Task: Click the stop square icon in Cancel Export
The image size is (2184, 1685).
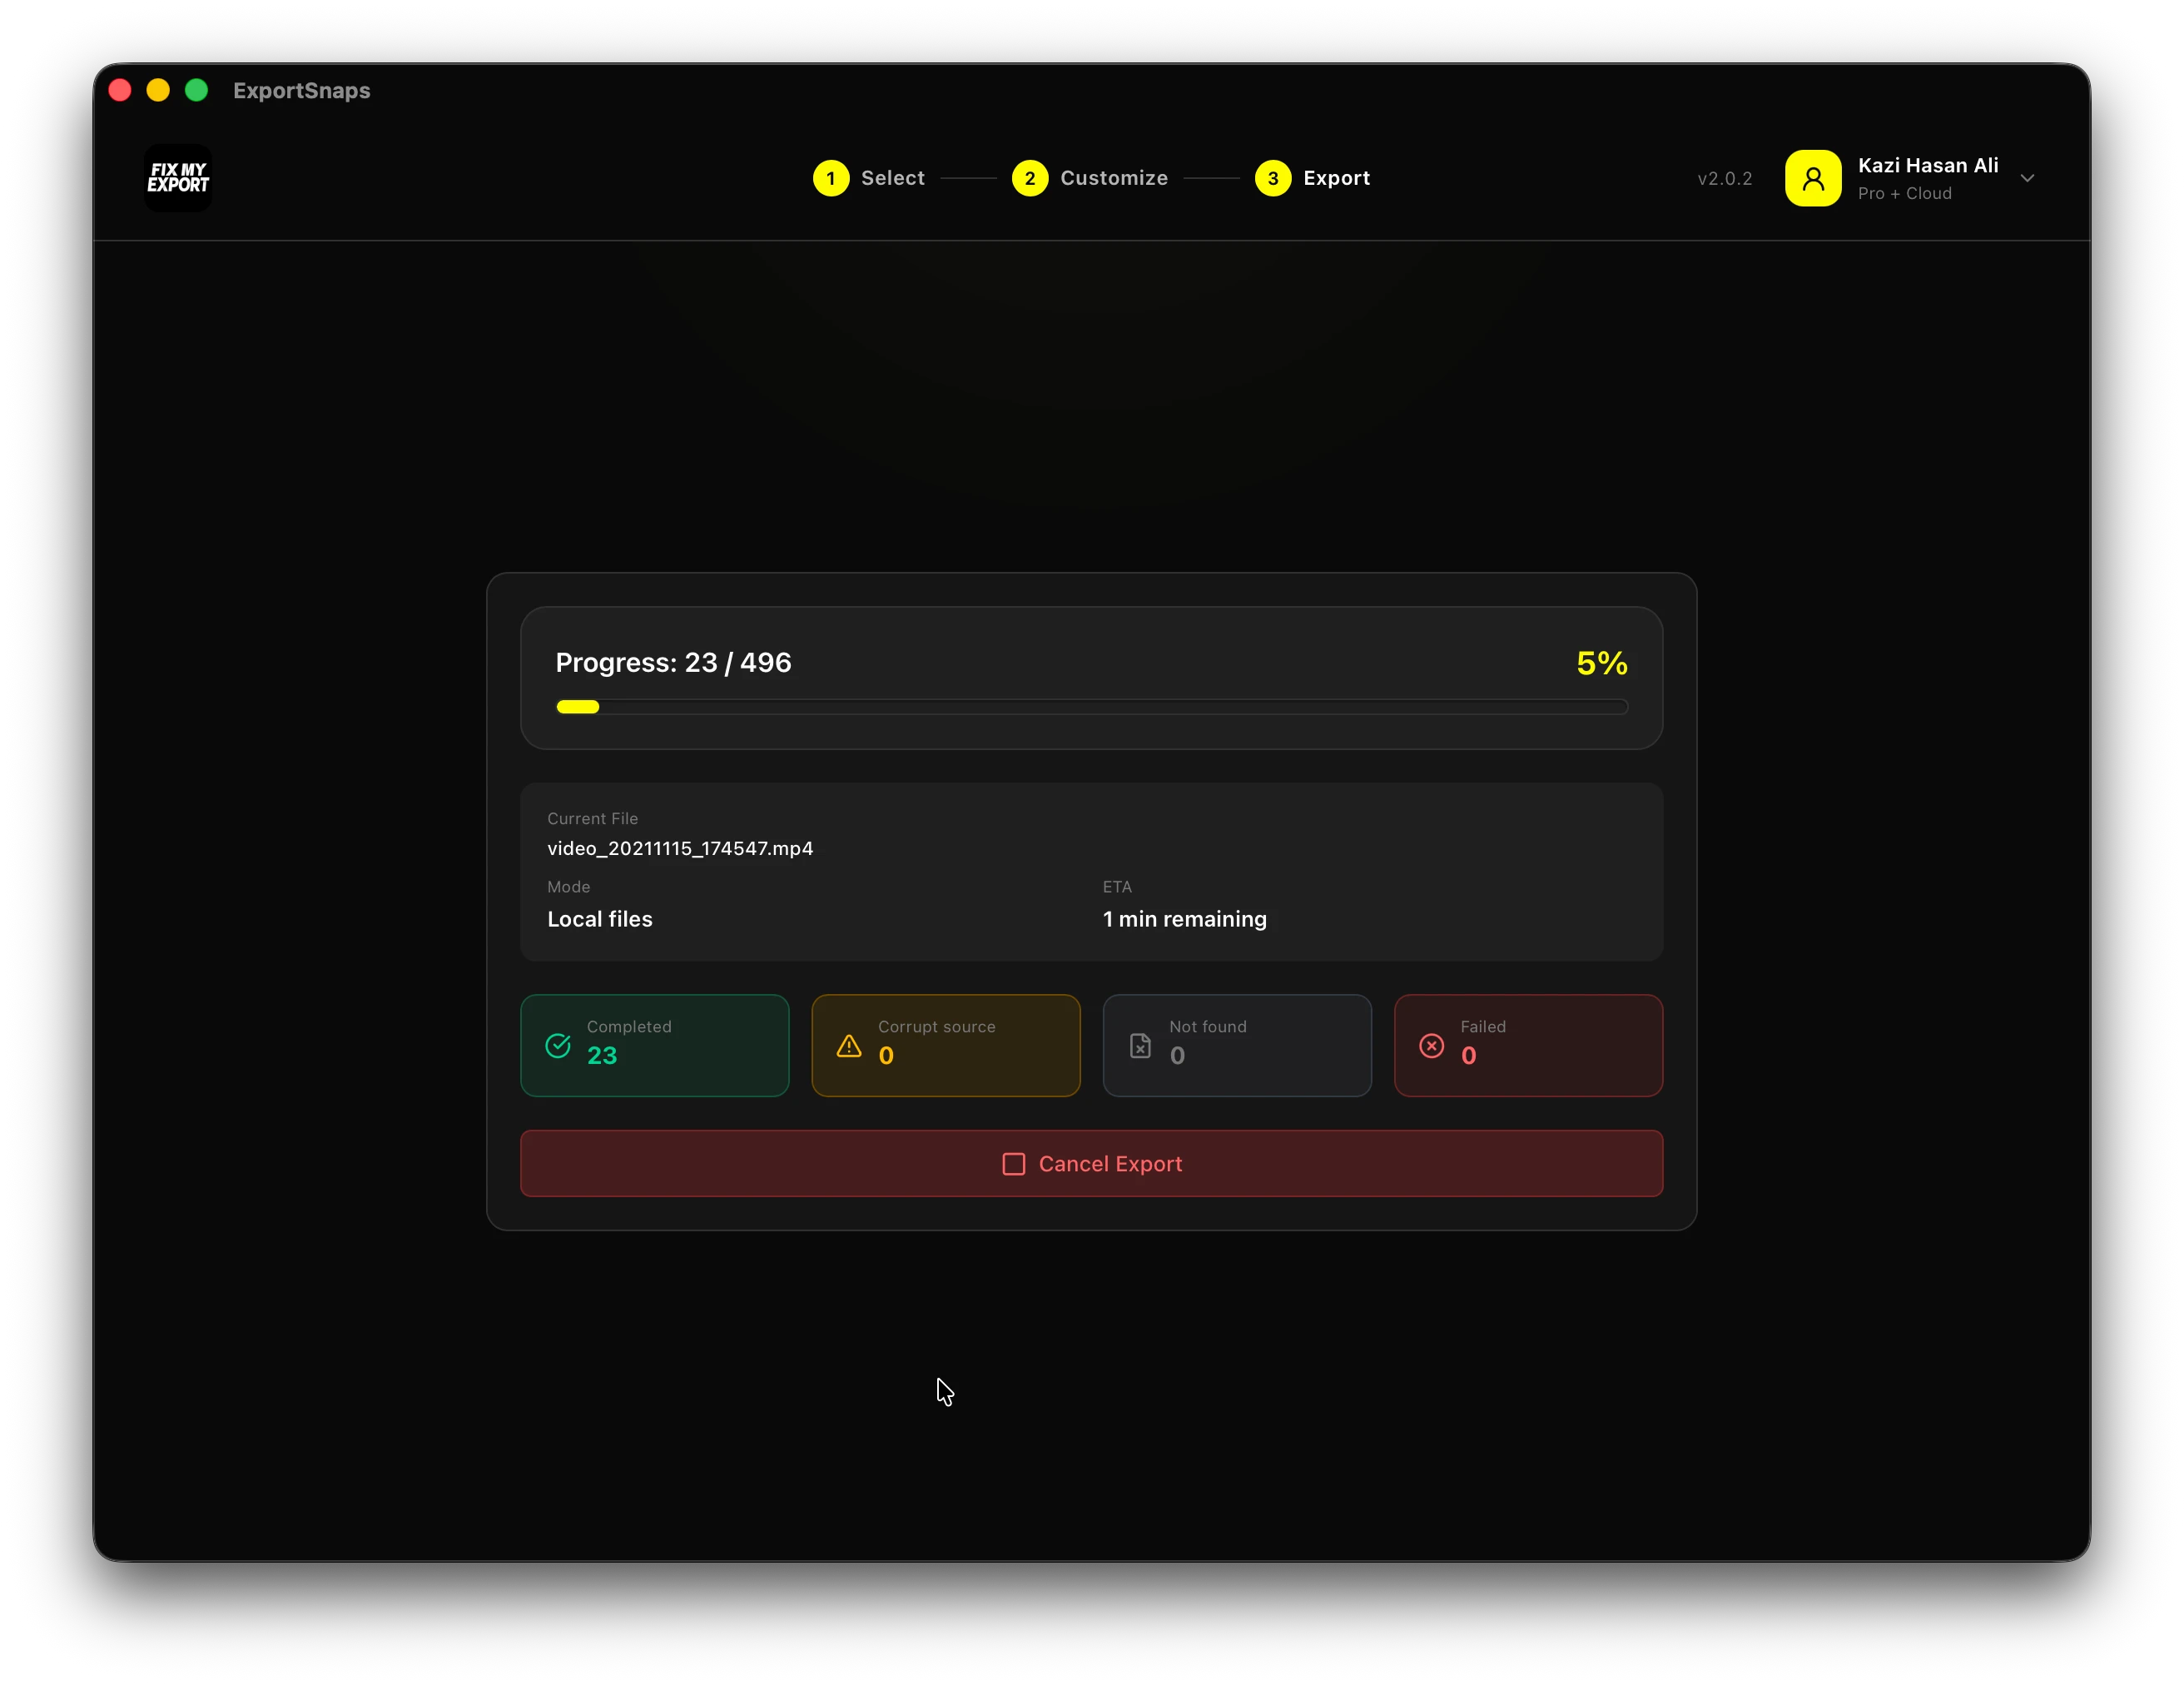Action: pyautogui.click(x=1013, y=1164)
